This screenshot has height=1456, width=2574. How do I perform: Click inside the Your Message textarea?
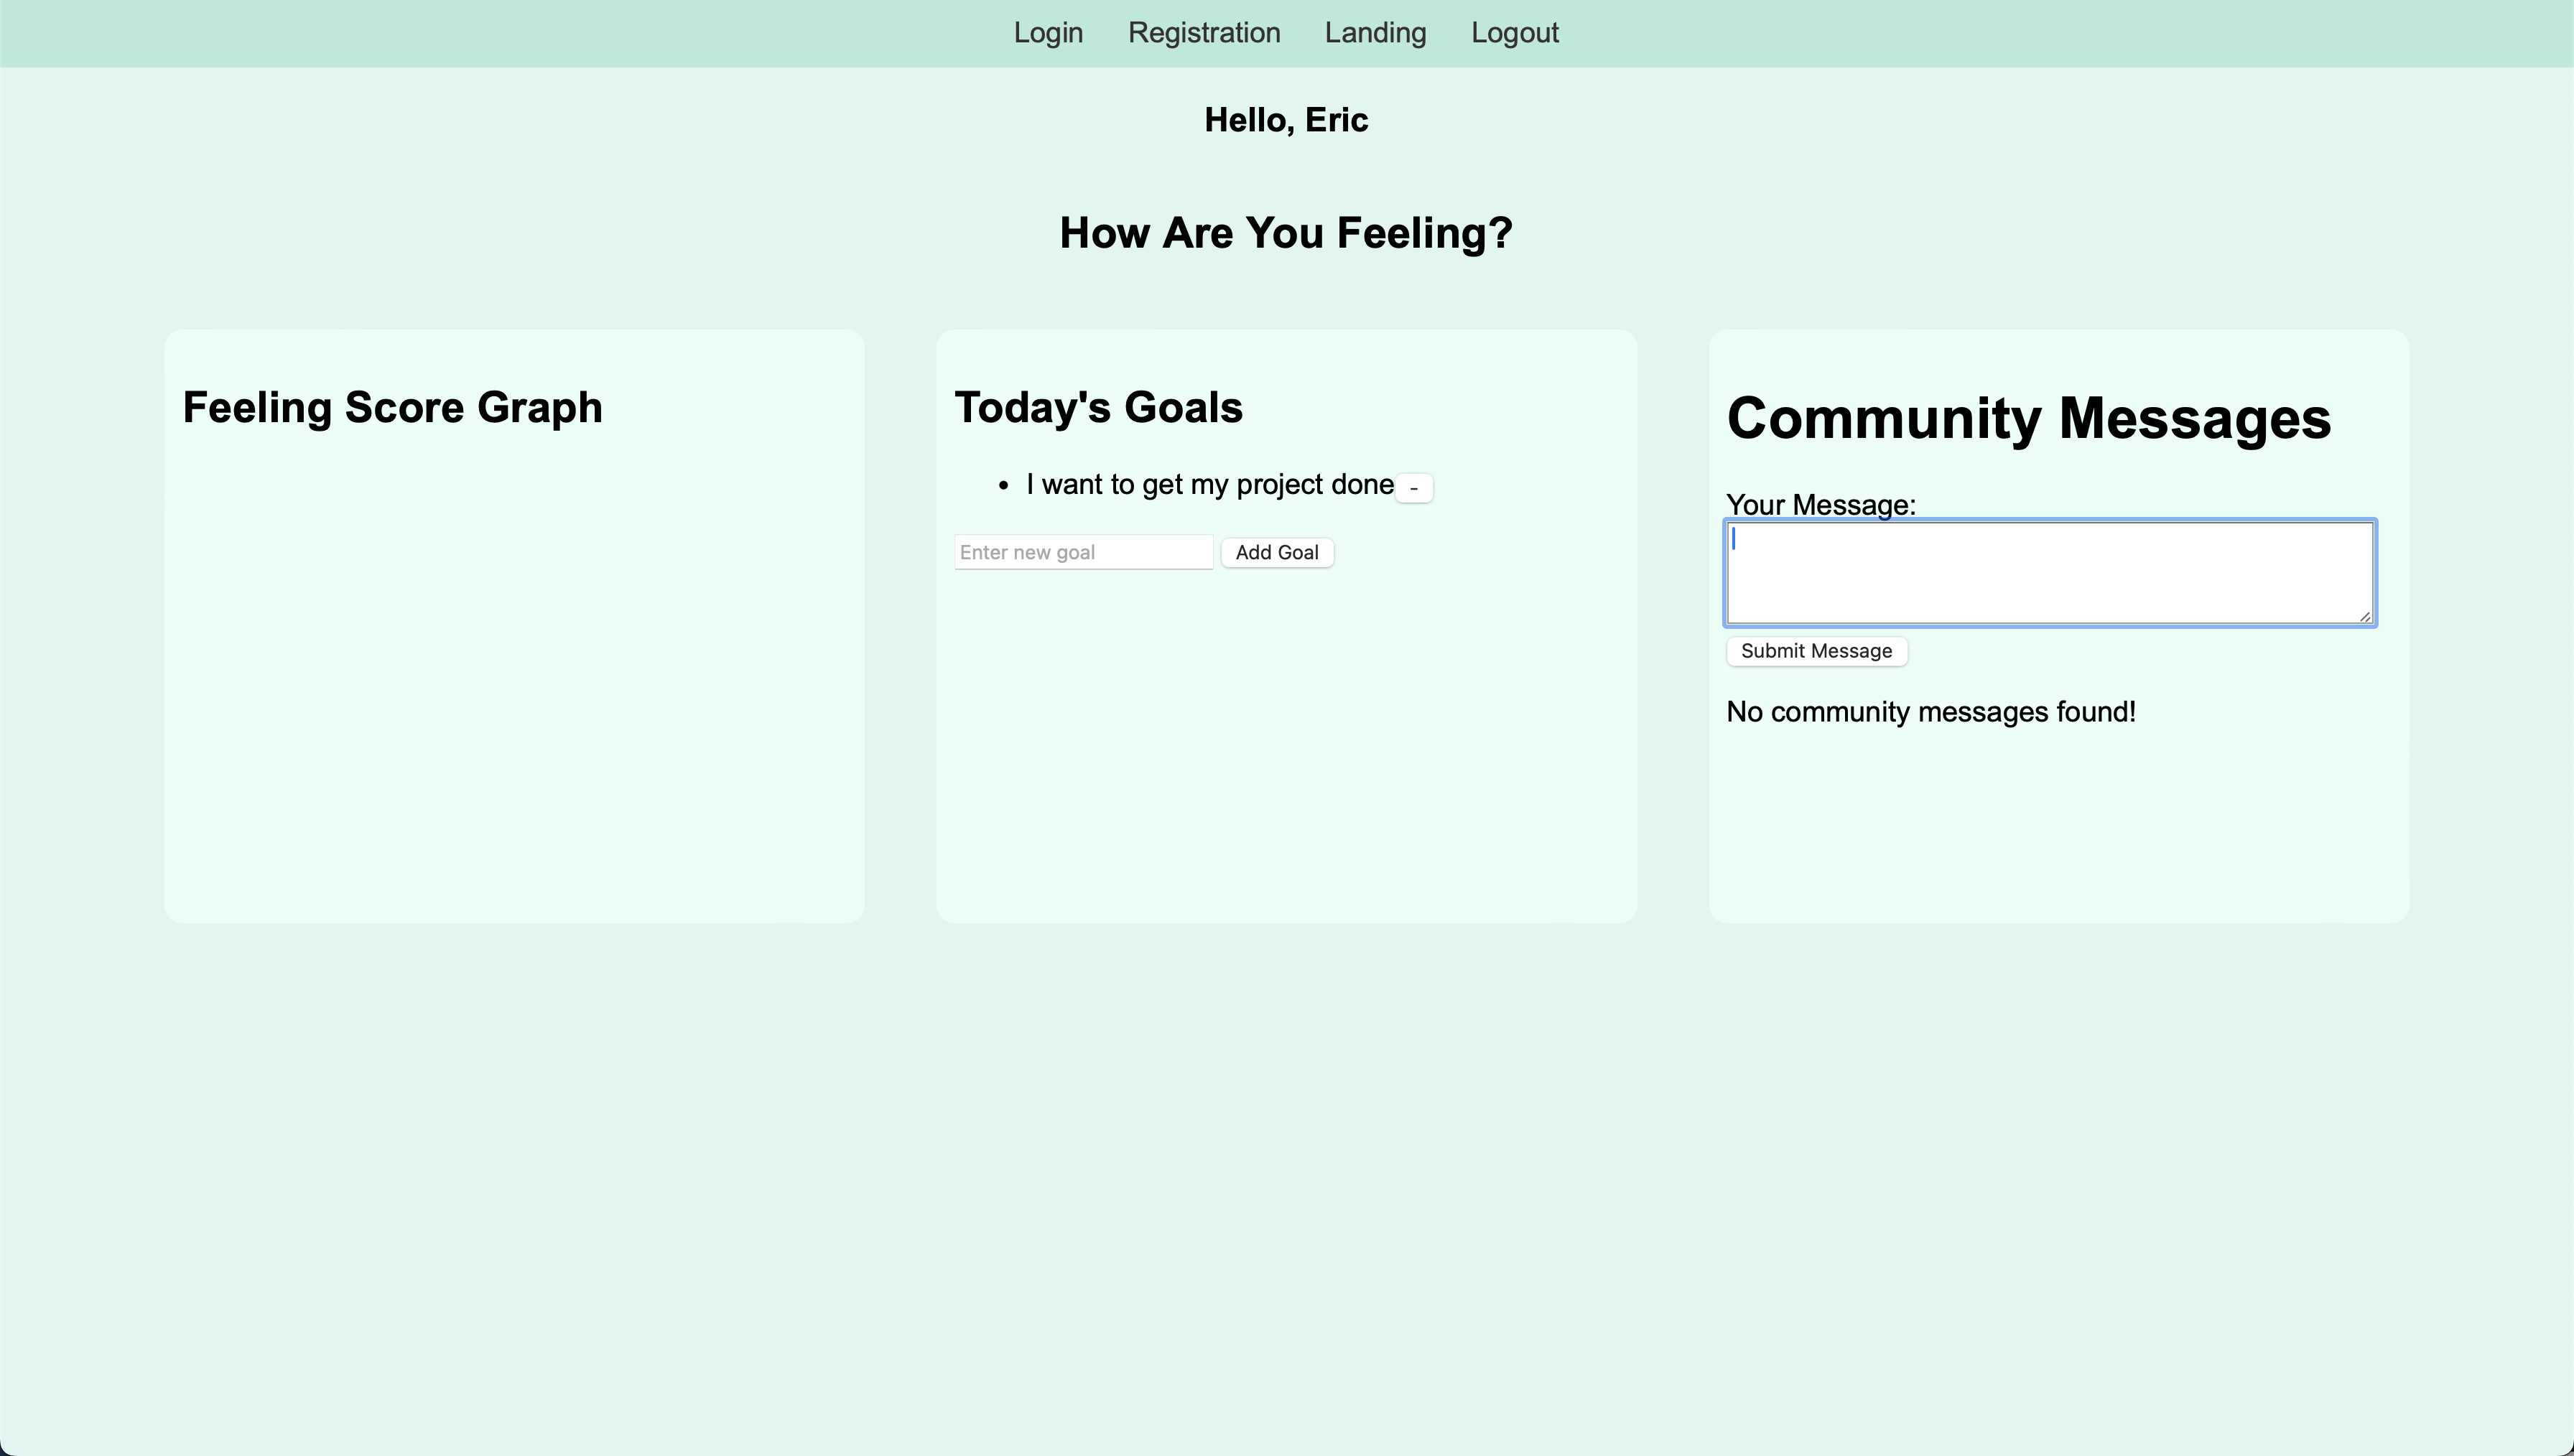click(2049, 573)
